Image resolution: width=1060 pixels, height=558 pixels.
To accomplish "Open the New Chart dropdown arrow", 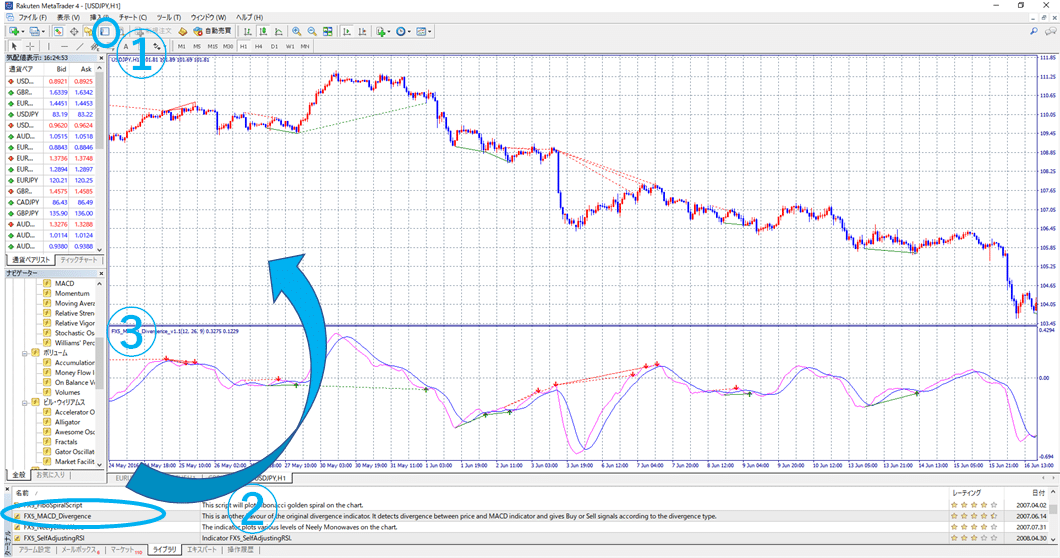I will coord(22,31).
